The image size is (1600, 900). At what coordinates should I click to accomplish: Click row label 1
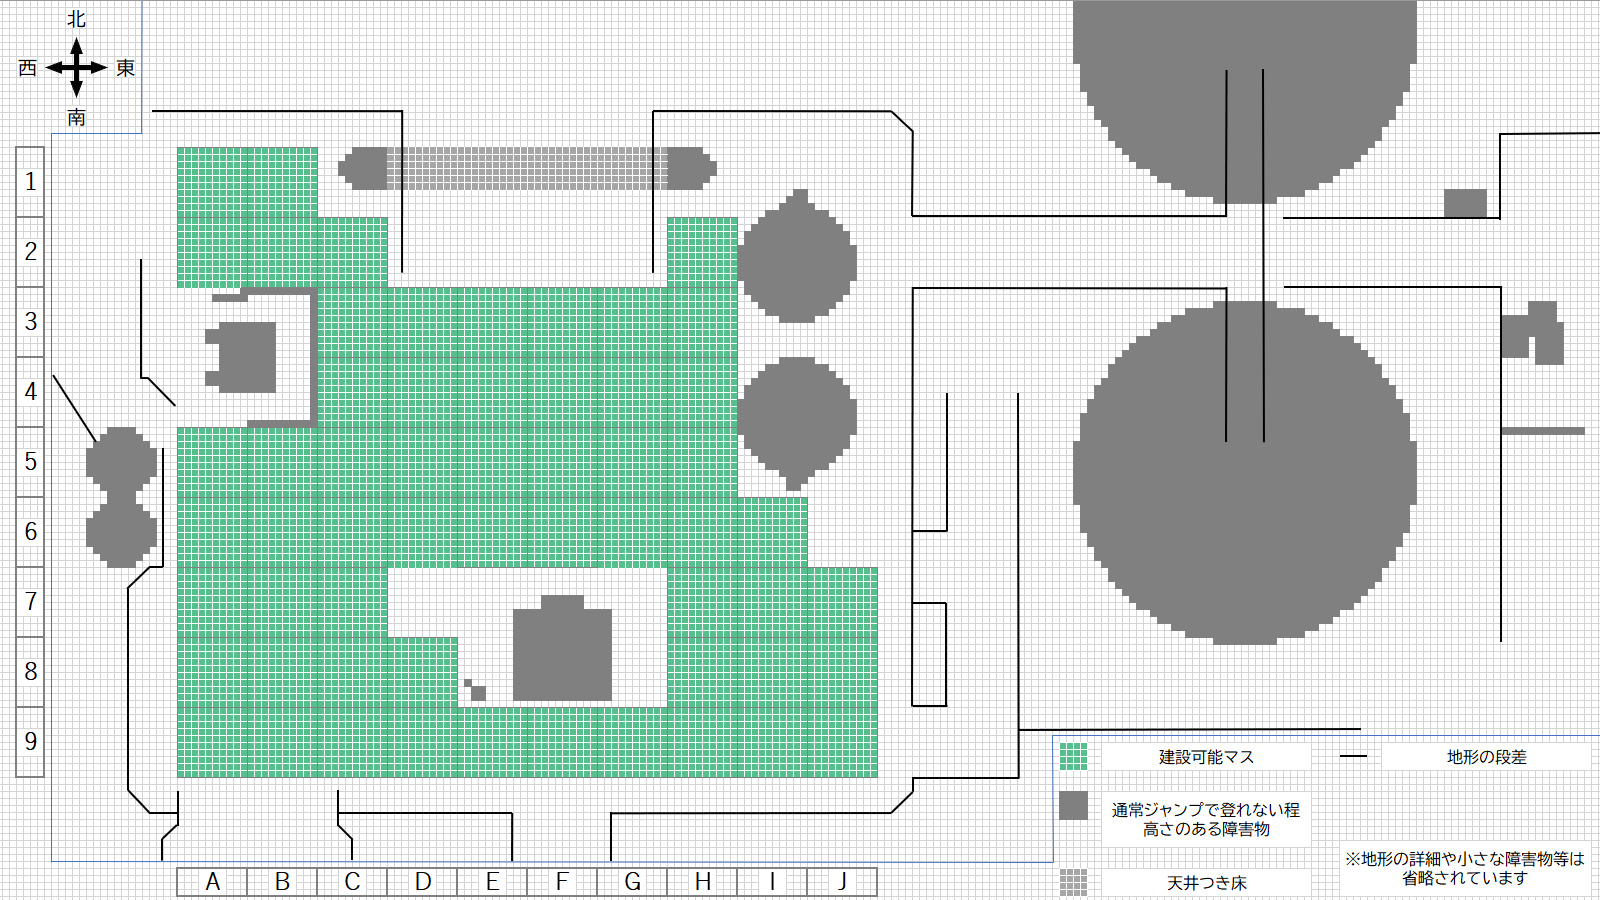(30, 182)
